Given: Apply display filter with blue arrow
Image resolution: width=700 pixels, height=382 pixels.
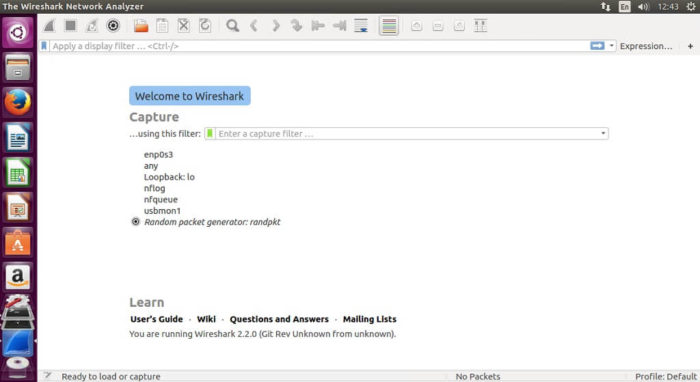Looking at the screenshot, I should click(597, 46).
